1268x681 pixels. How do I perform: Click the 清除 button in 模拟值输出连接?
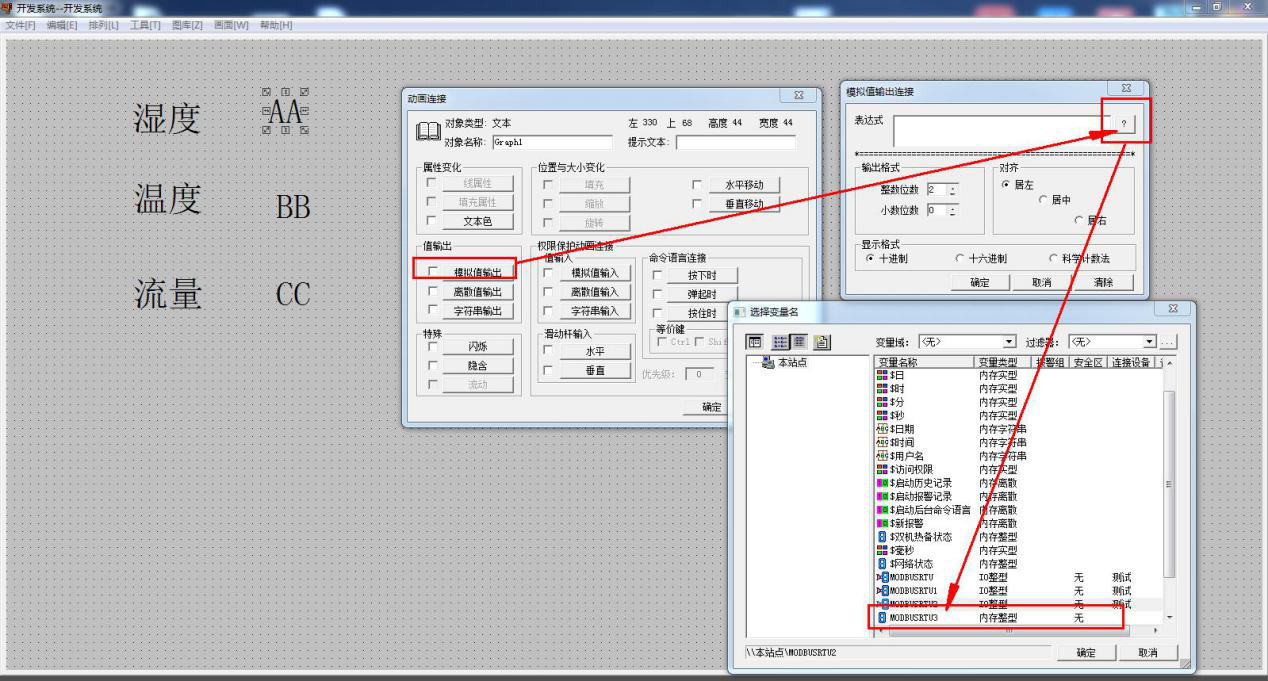point(1103,283)
